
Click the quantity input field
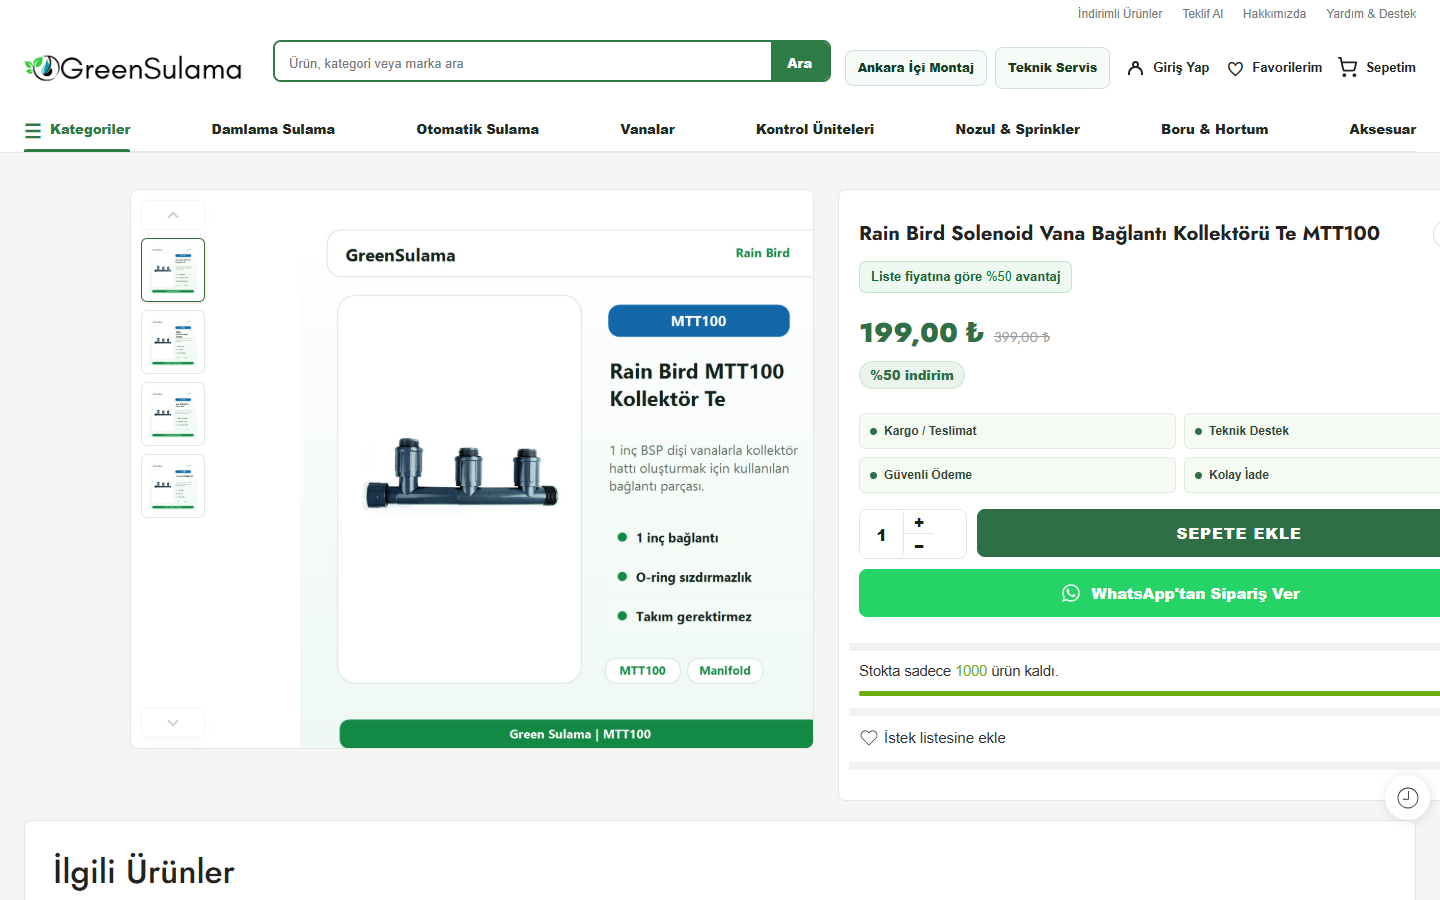pos(881,534)
